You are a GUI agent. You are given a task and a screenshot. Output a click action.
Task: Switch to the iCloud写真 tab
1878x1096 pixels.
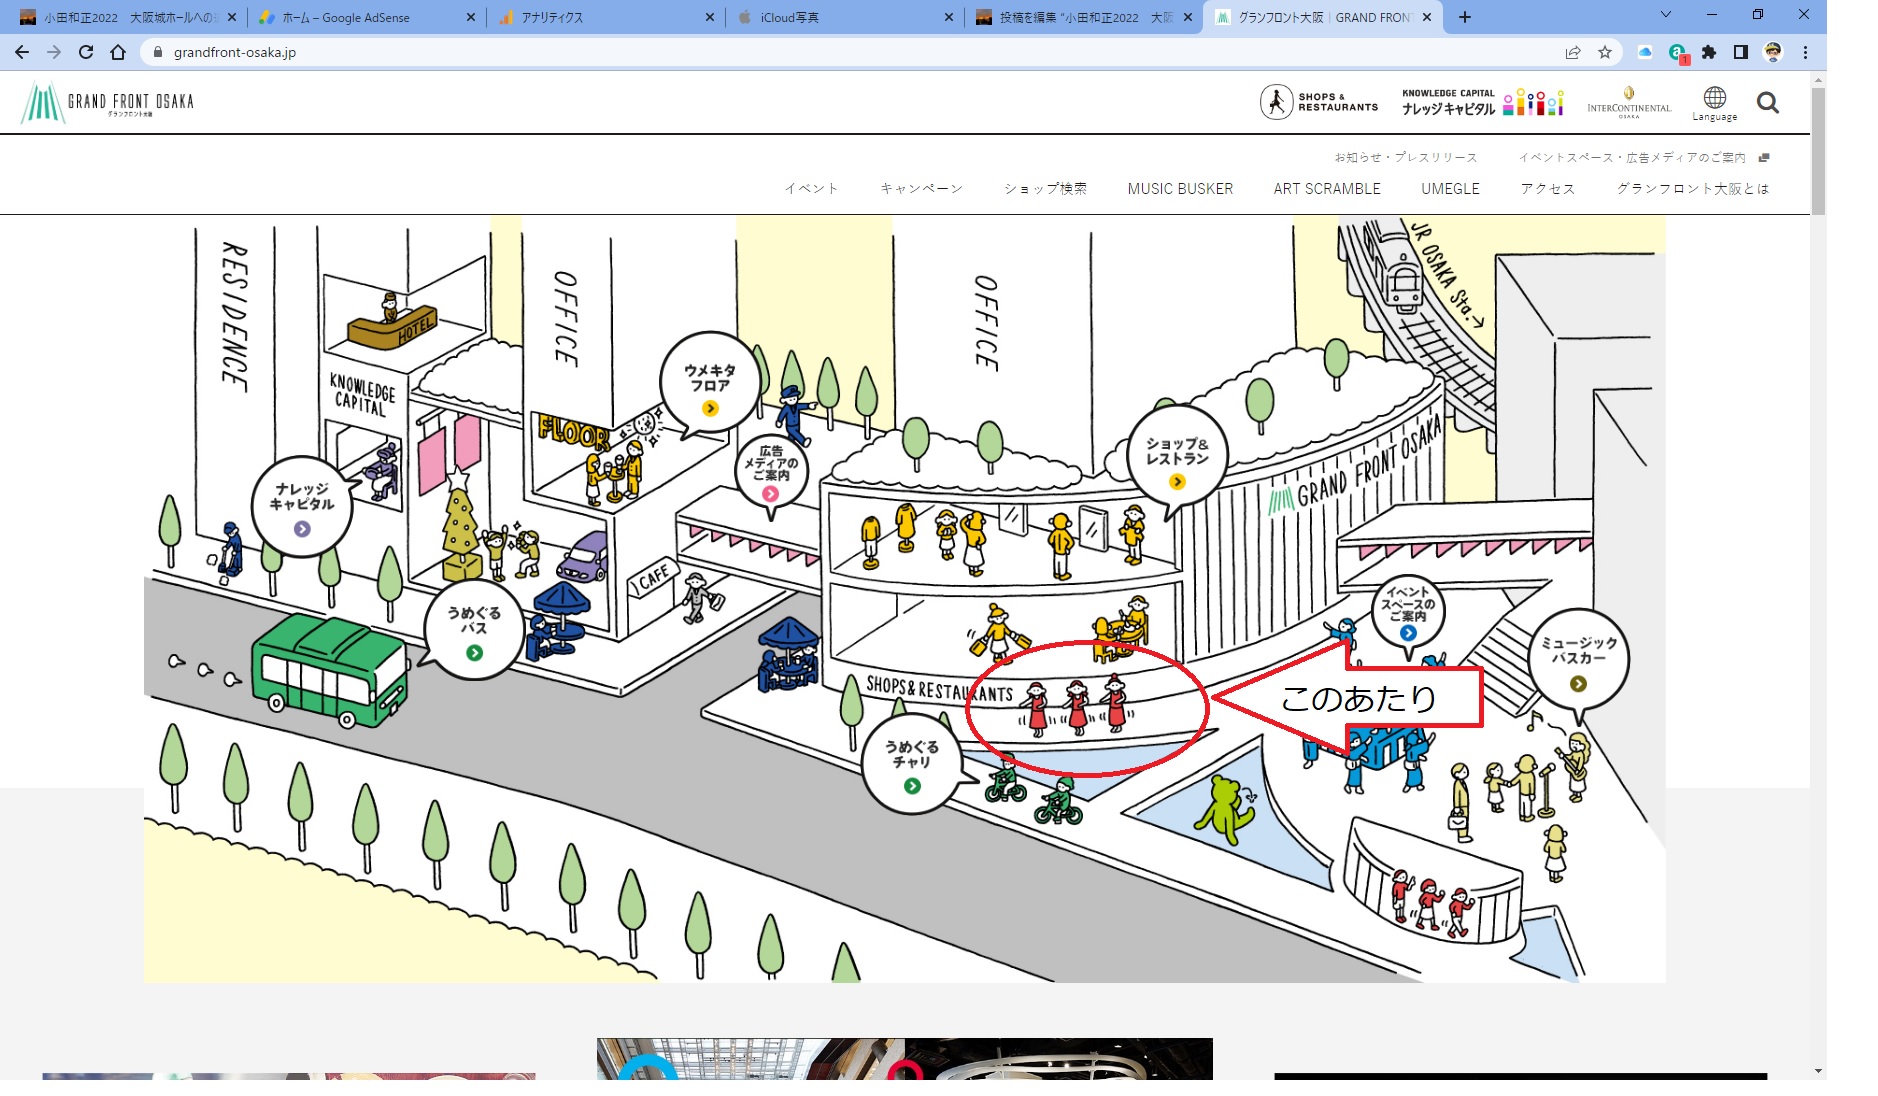pyautogui.click(x=789, y=17)
